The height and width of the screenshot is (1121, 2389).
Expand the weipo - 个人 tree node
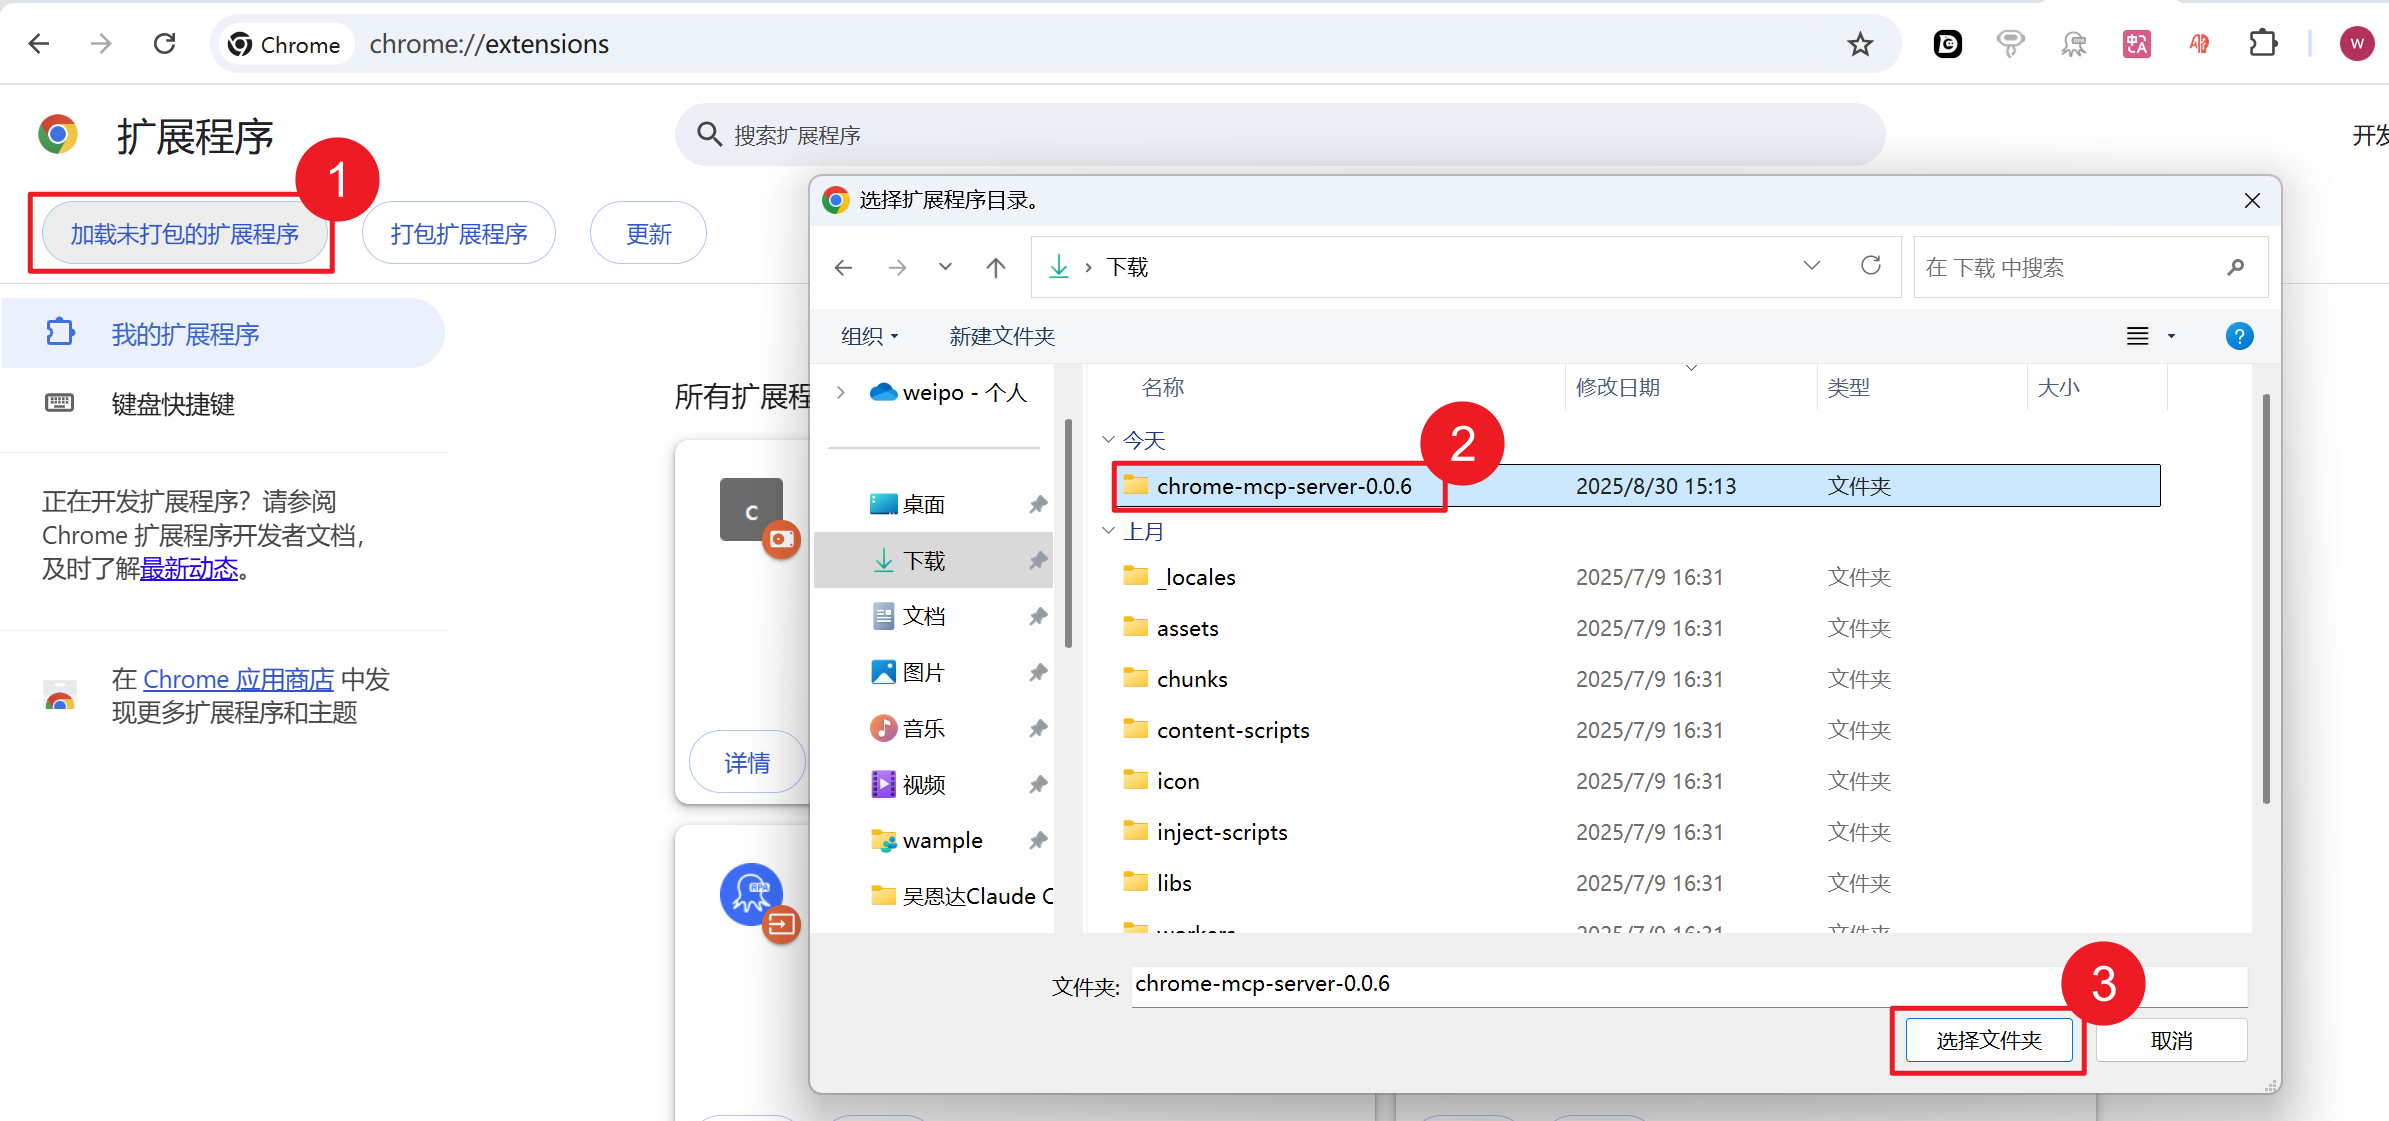point(841,392)
